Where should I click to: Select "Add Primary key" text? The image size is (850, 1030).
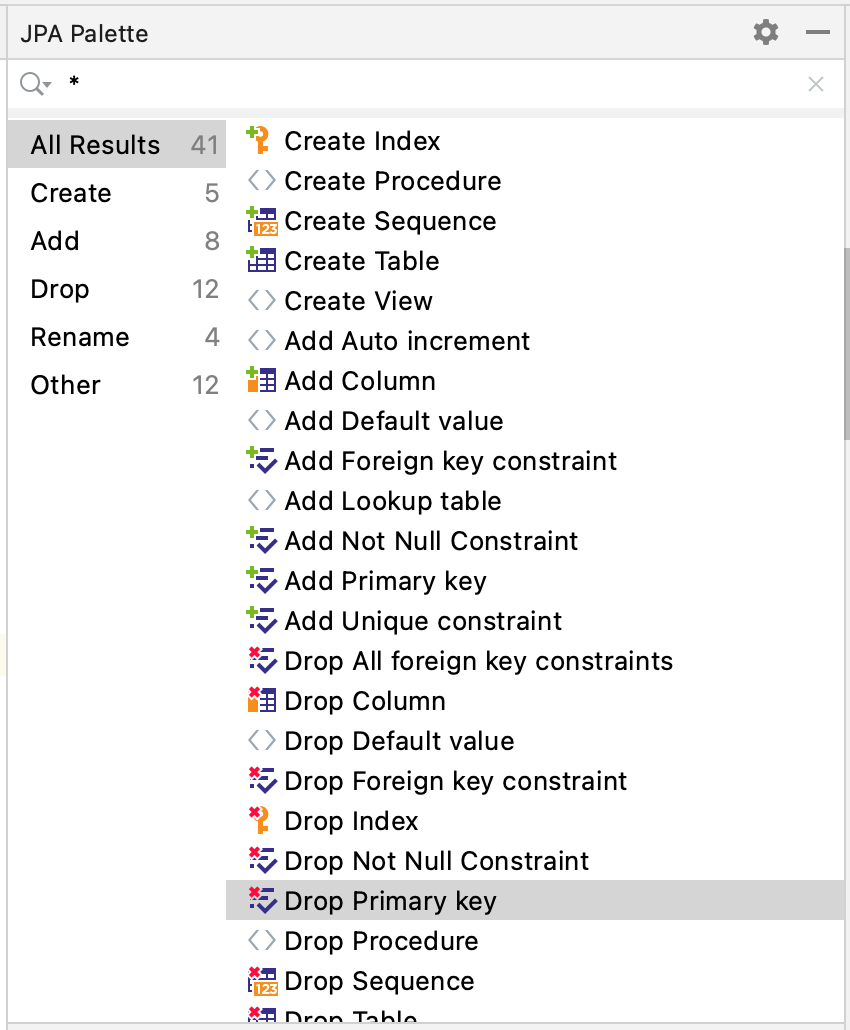coord(386,582)
